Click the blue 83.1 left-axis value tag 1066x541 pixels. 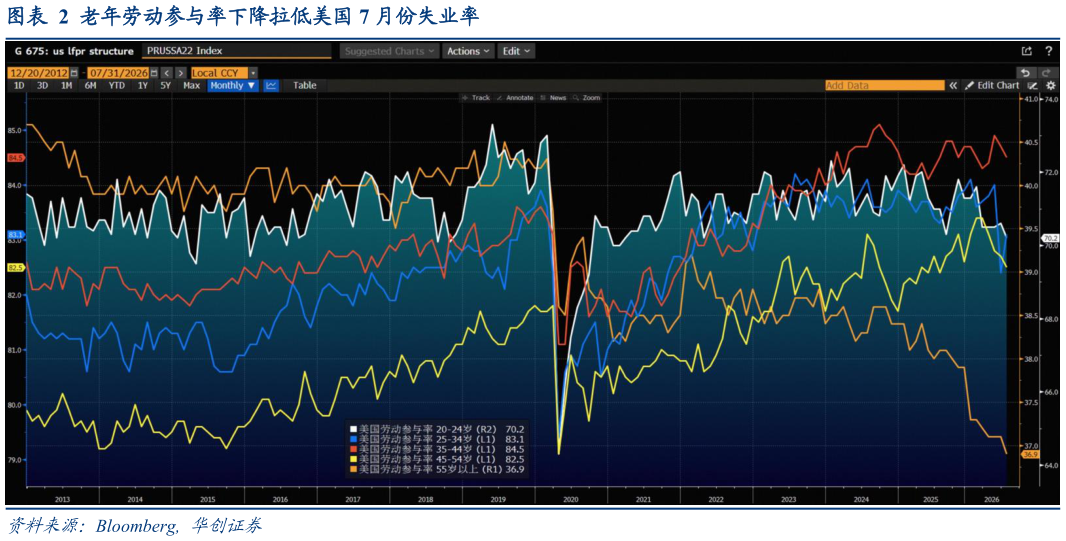click(15, 234)
